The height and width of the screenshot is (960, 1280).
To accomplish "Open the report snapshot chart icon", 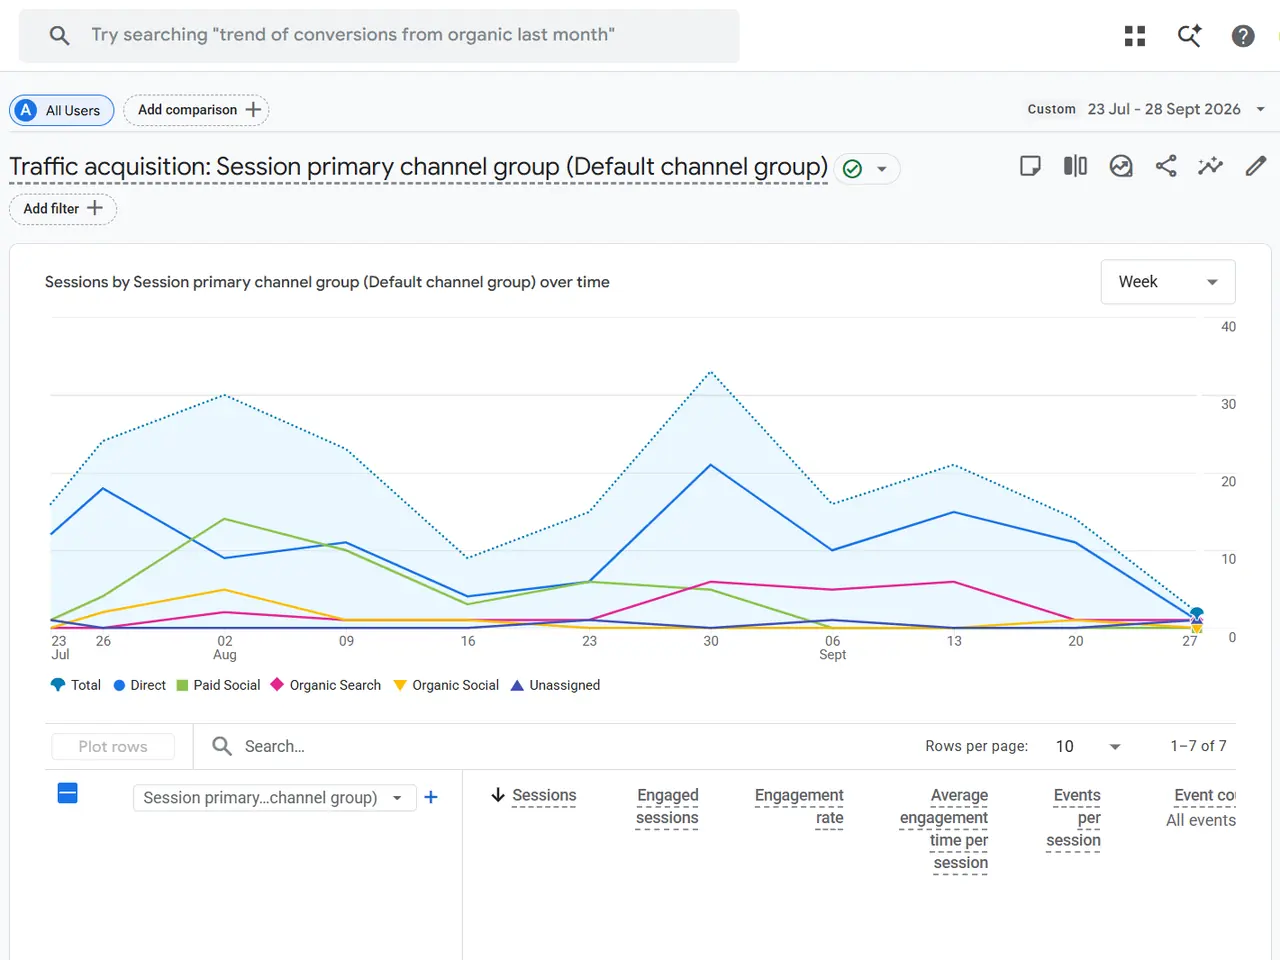I will coord(1121,166).
